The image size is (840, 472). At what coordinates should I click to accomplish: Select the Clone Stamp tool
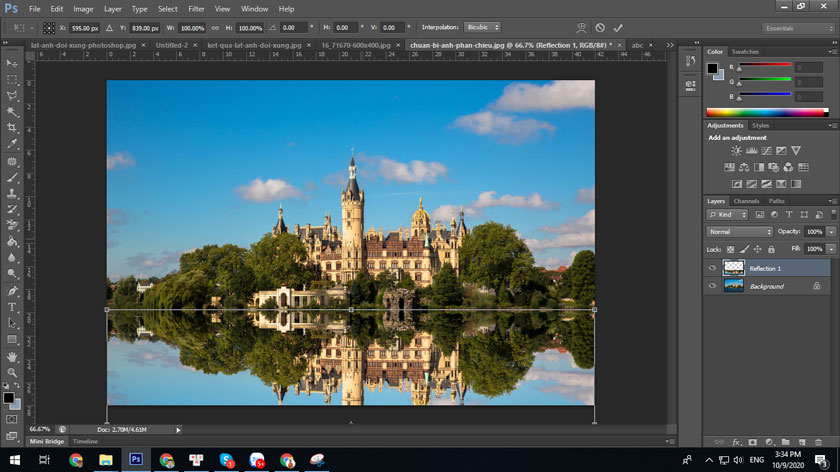(x=12, y=193)
